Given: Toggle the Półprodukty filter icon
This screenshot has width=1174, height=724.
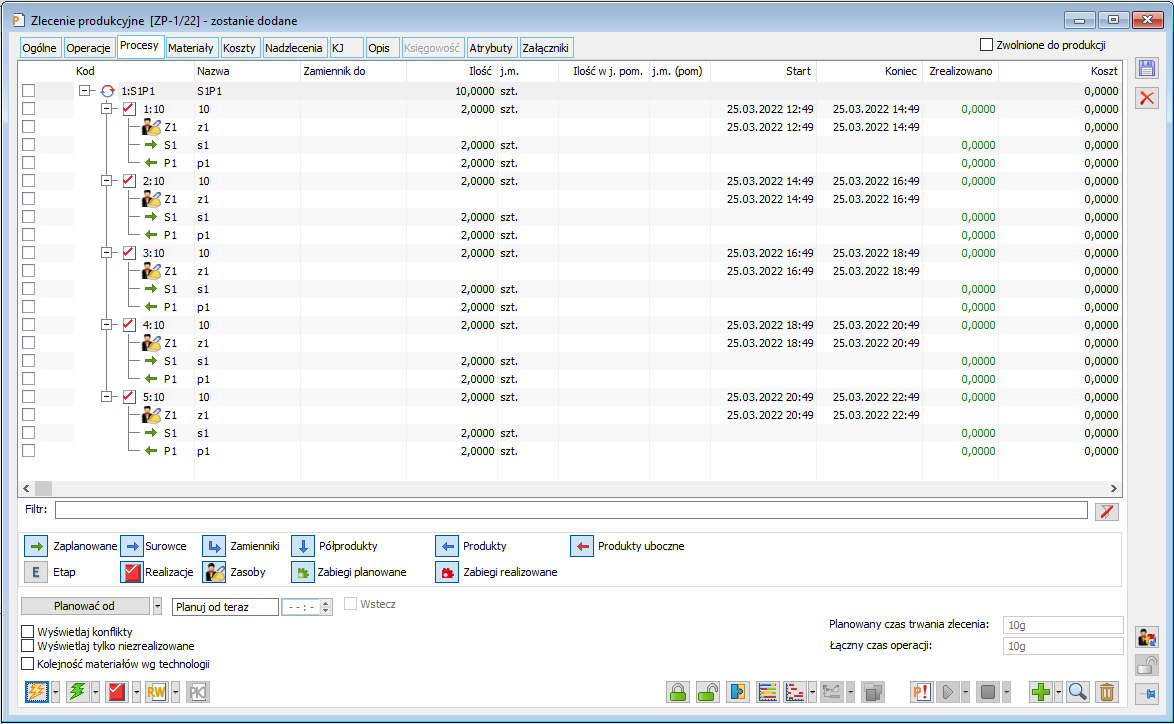Looking at the screenshot, I should [x=302, y=546].
